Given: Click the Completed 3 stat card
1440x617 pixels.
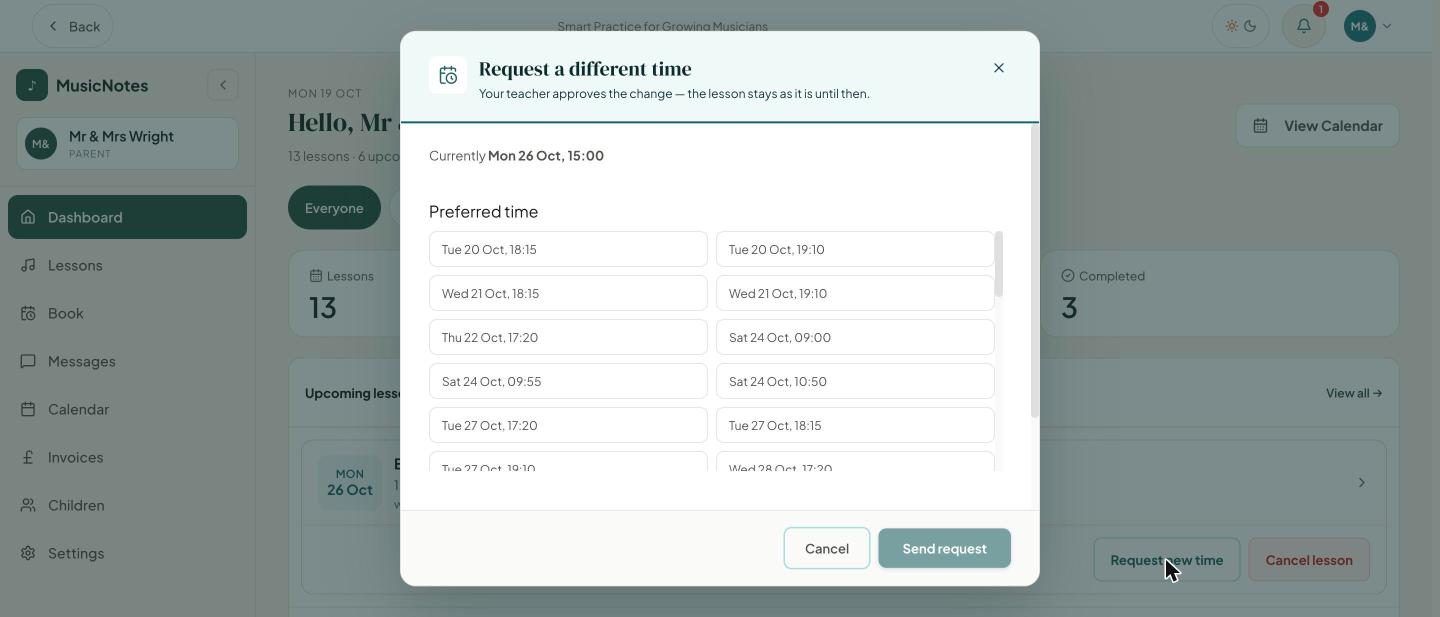Looking at the screenshot, I should (x=1219, y=293).
